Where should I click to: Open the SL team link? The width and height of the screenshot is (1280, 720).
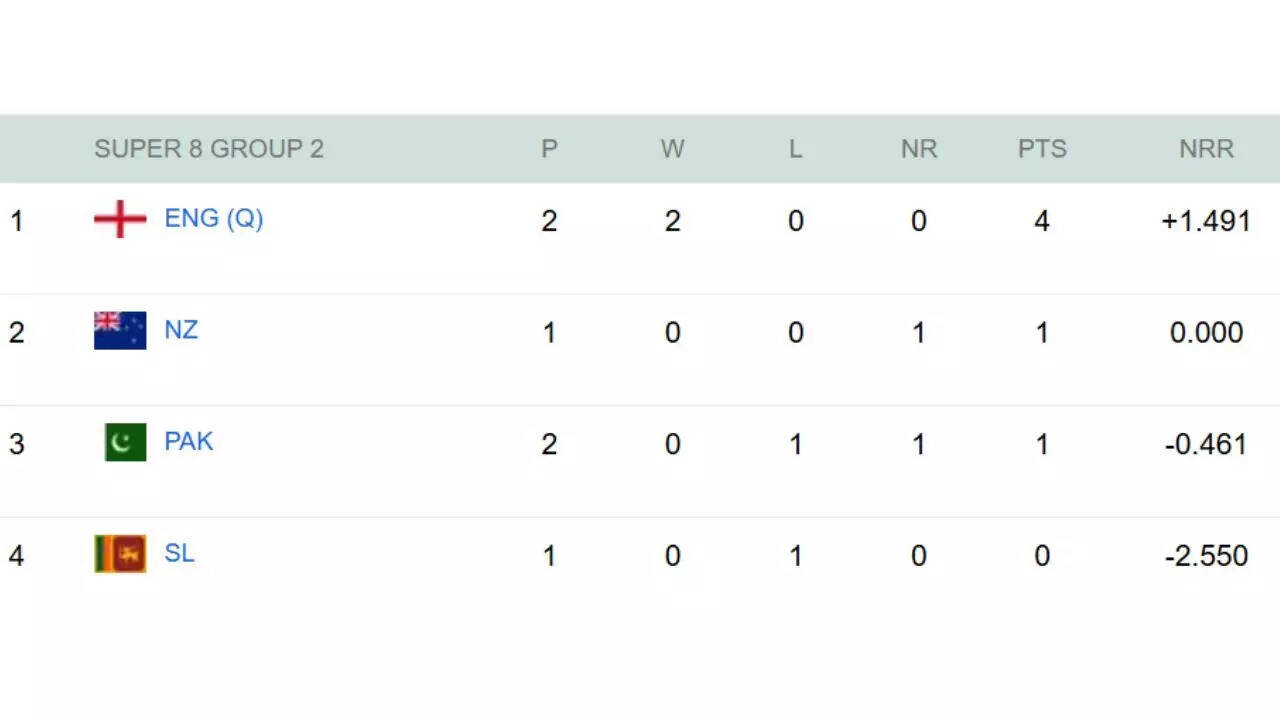[179, 554]
